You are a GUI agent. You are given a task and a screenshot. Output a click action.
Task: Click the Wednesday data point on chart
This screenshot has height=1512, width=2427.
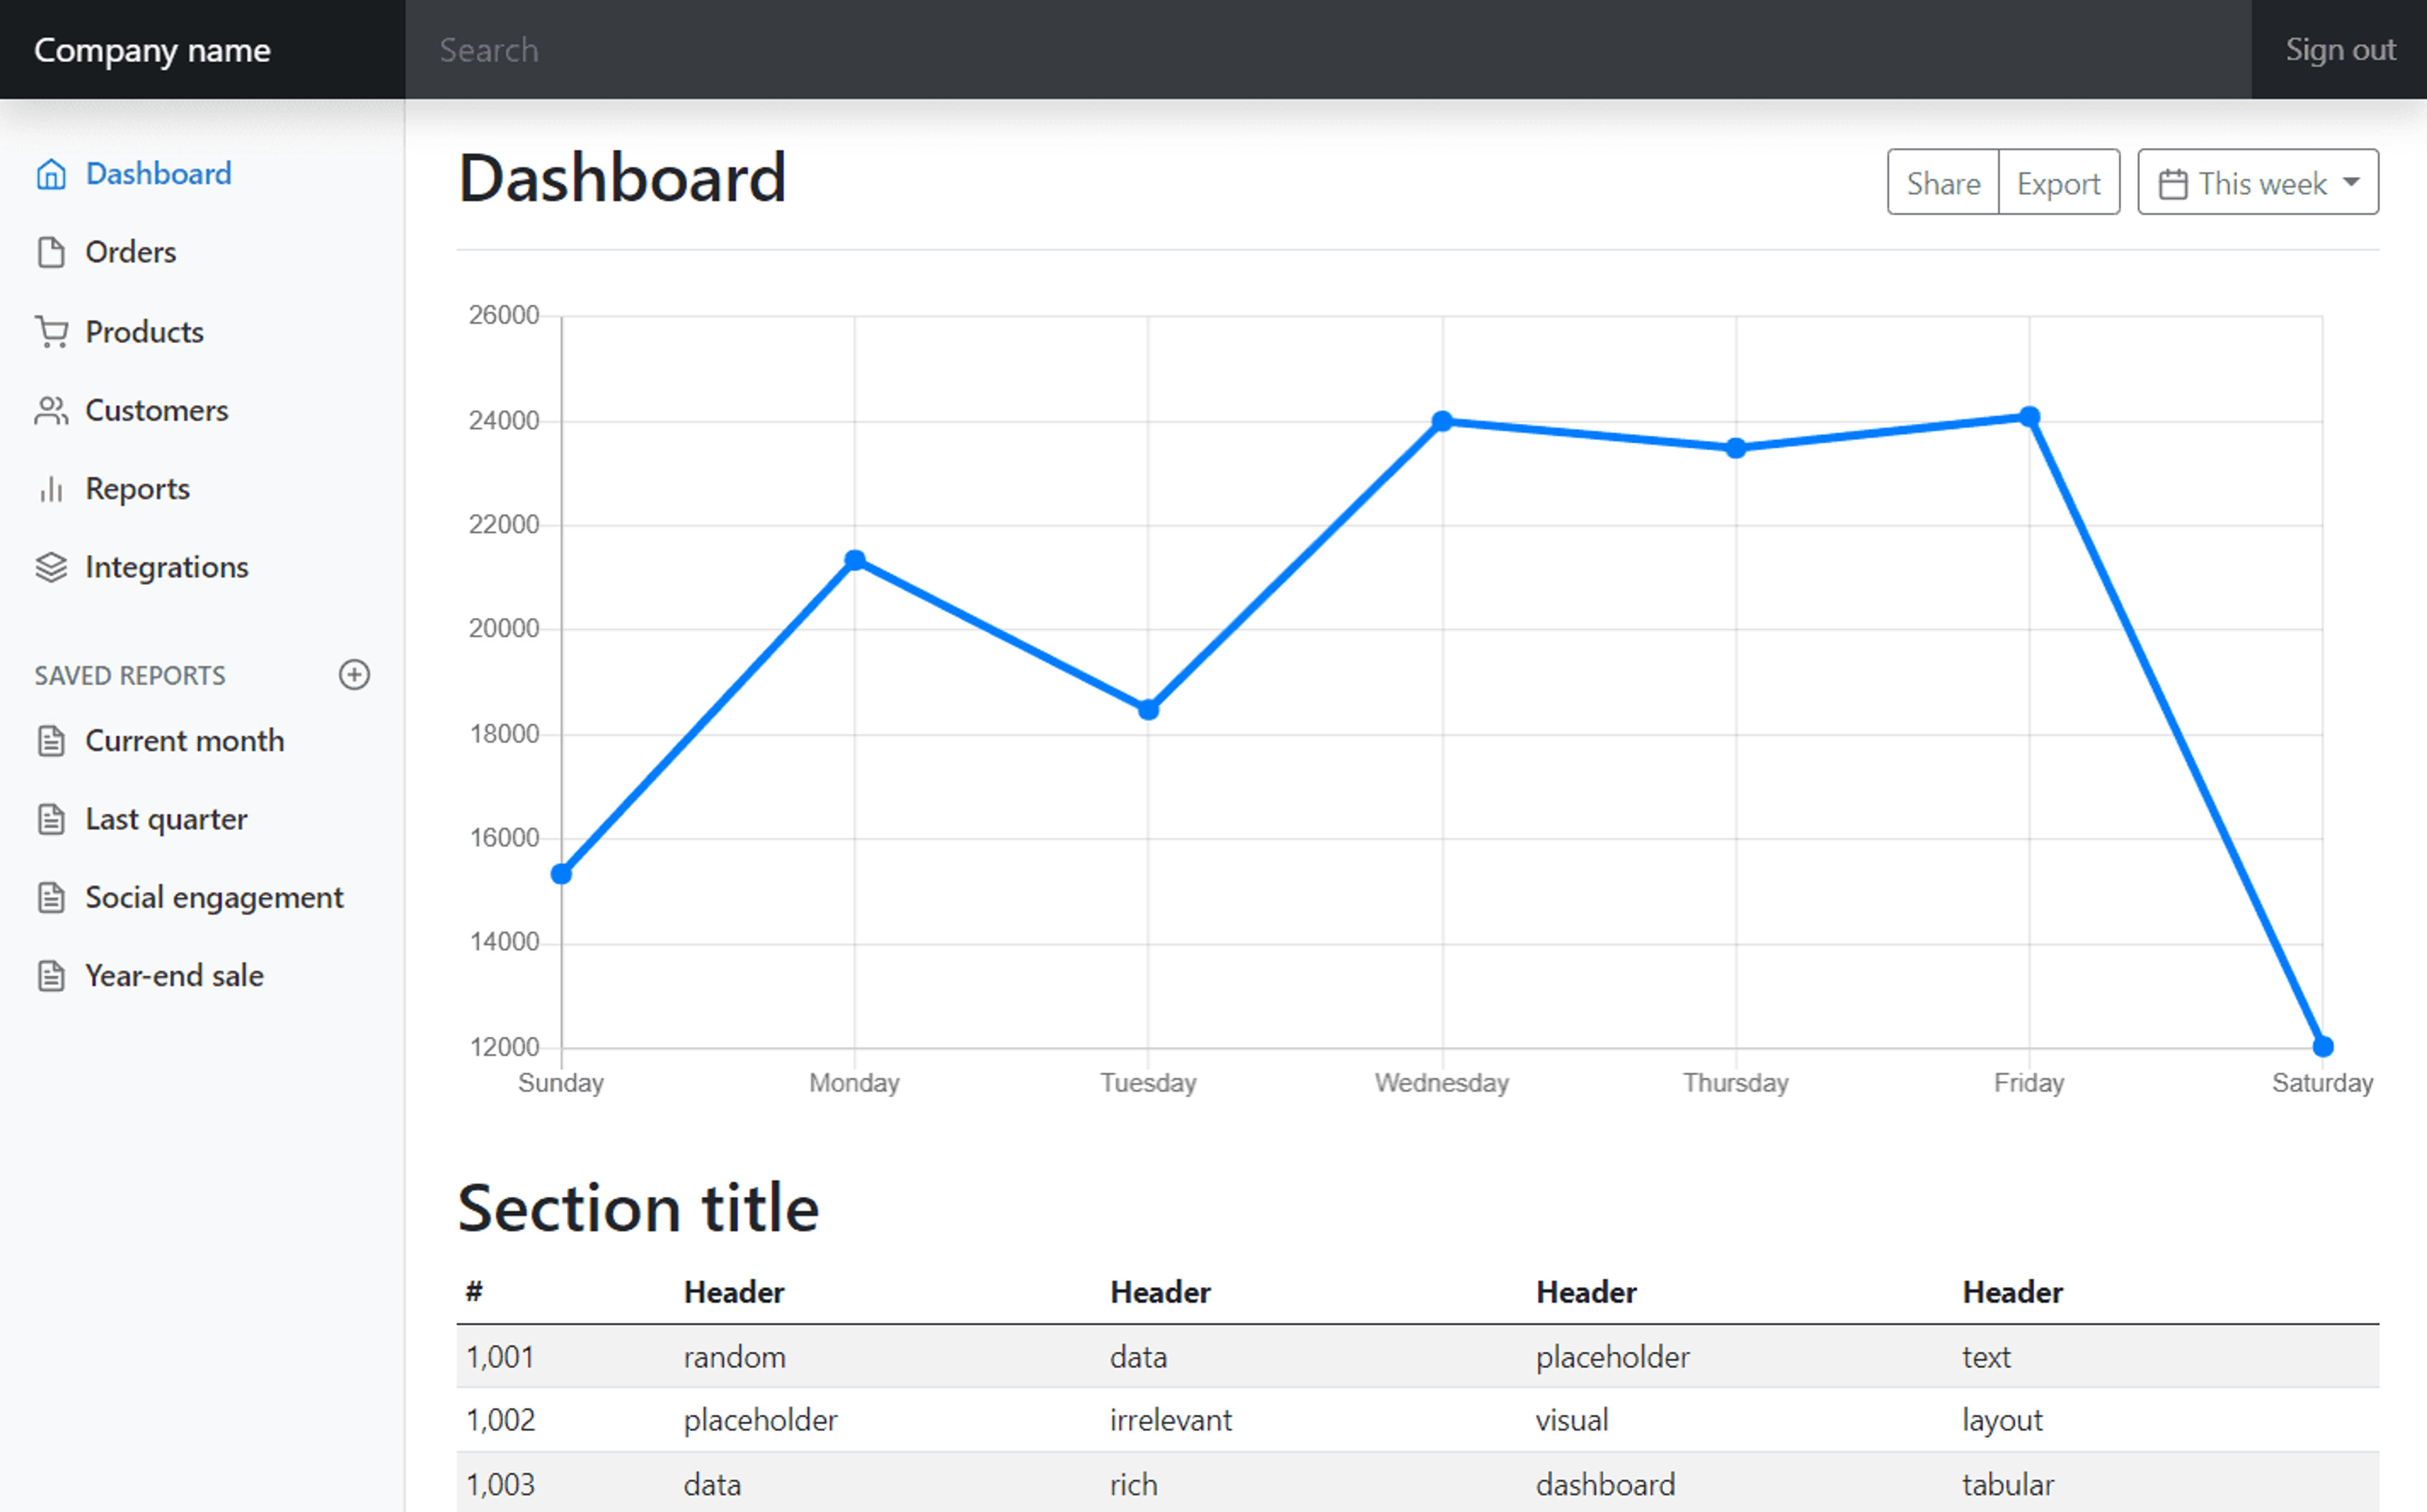(x=1442, y=421)
